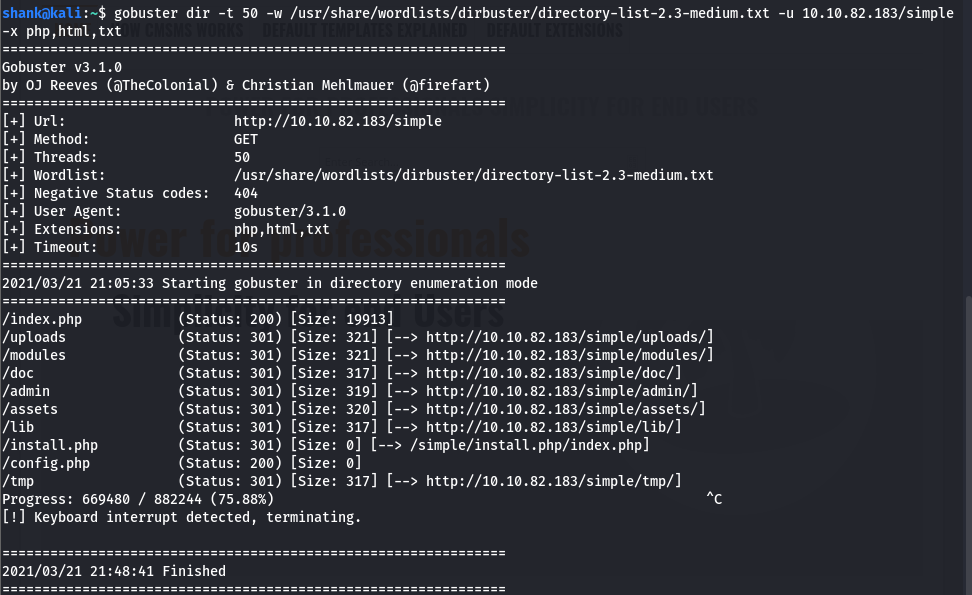972x595 pixels.
Task: Click the ^C interrupt marker
Action: (x=714, y=499)
